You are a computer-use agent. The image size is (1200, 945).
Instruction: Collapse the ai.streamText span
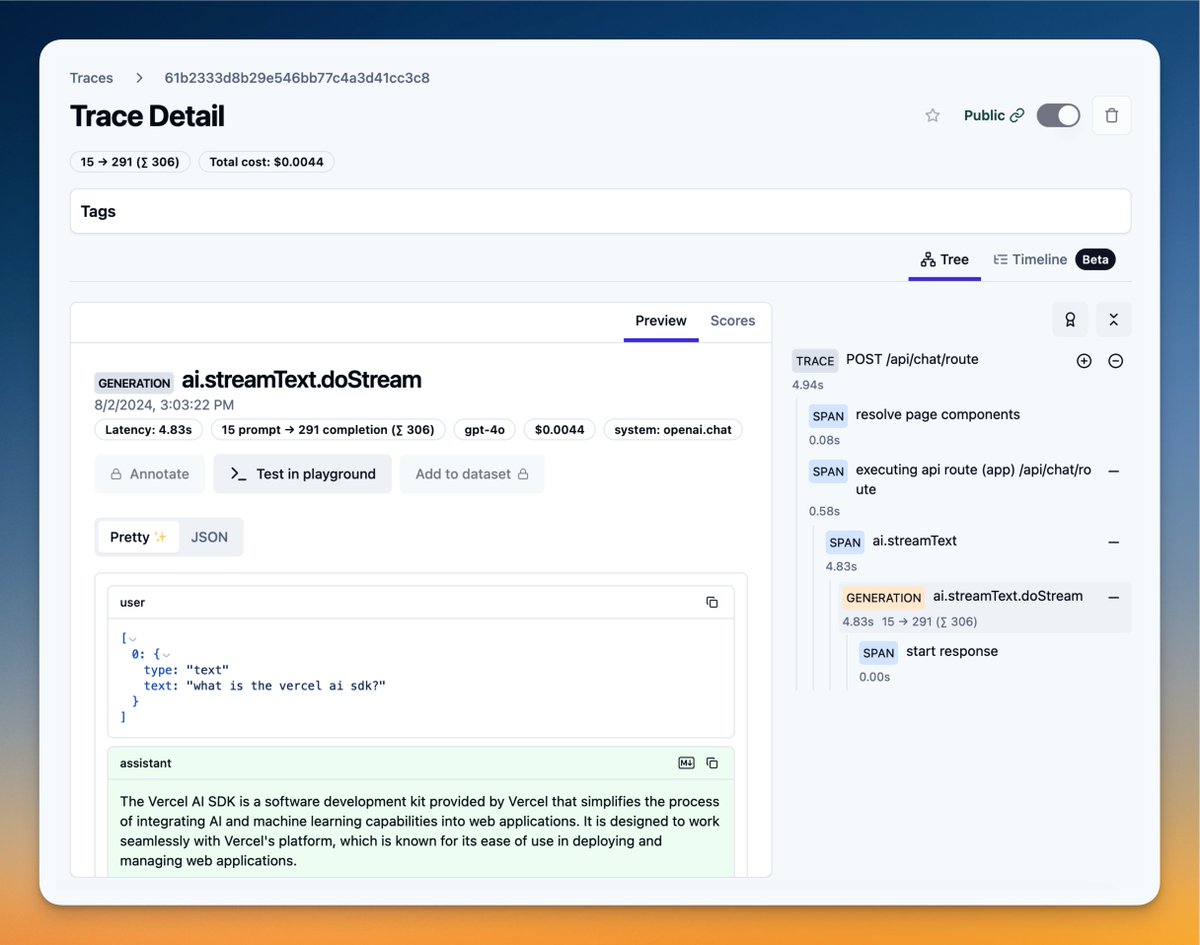click(x=1113, y=542)
